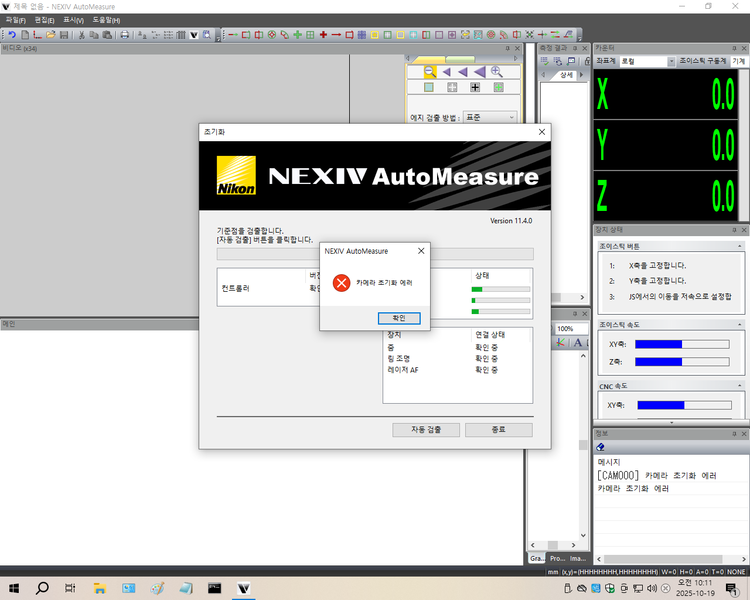750x600 pixels.
Task: Click the zoom in magnifier icon
Action: click(x=497, y=72)
